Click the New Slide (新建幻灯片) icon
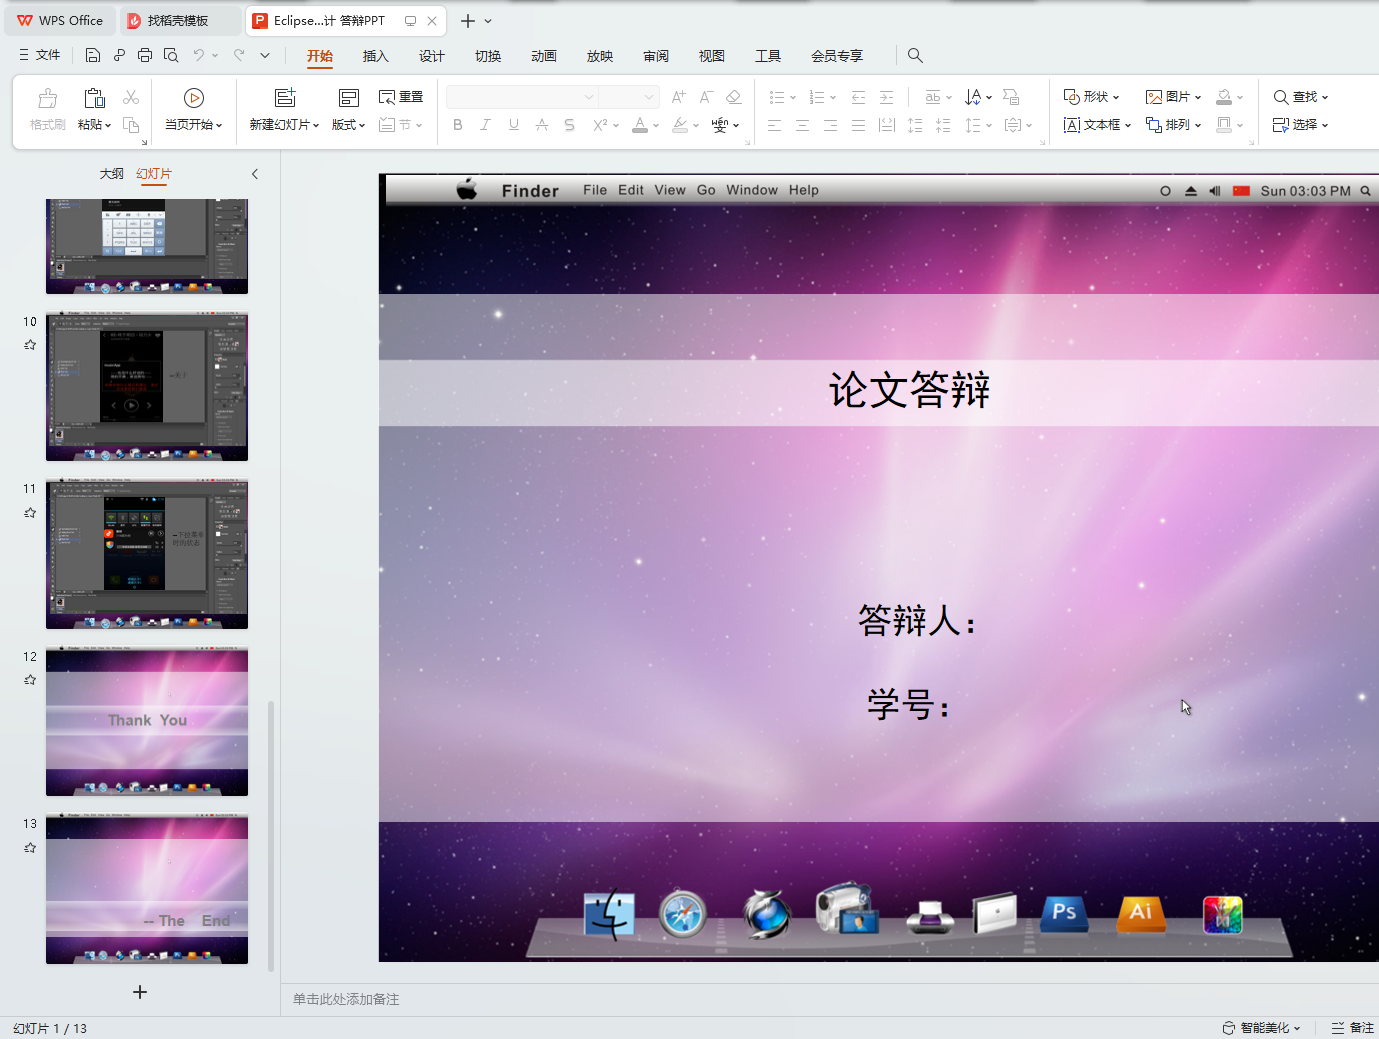This screenshot has width=1379, height=1039. (x=285, y=98)
